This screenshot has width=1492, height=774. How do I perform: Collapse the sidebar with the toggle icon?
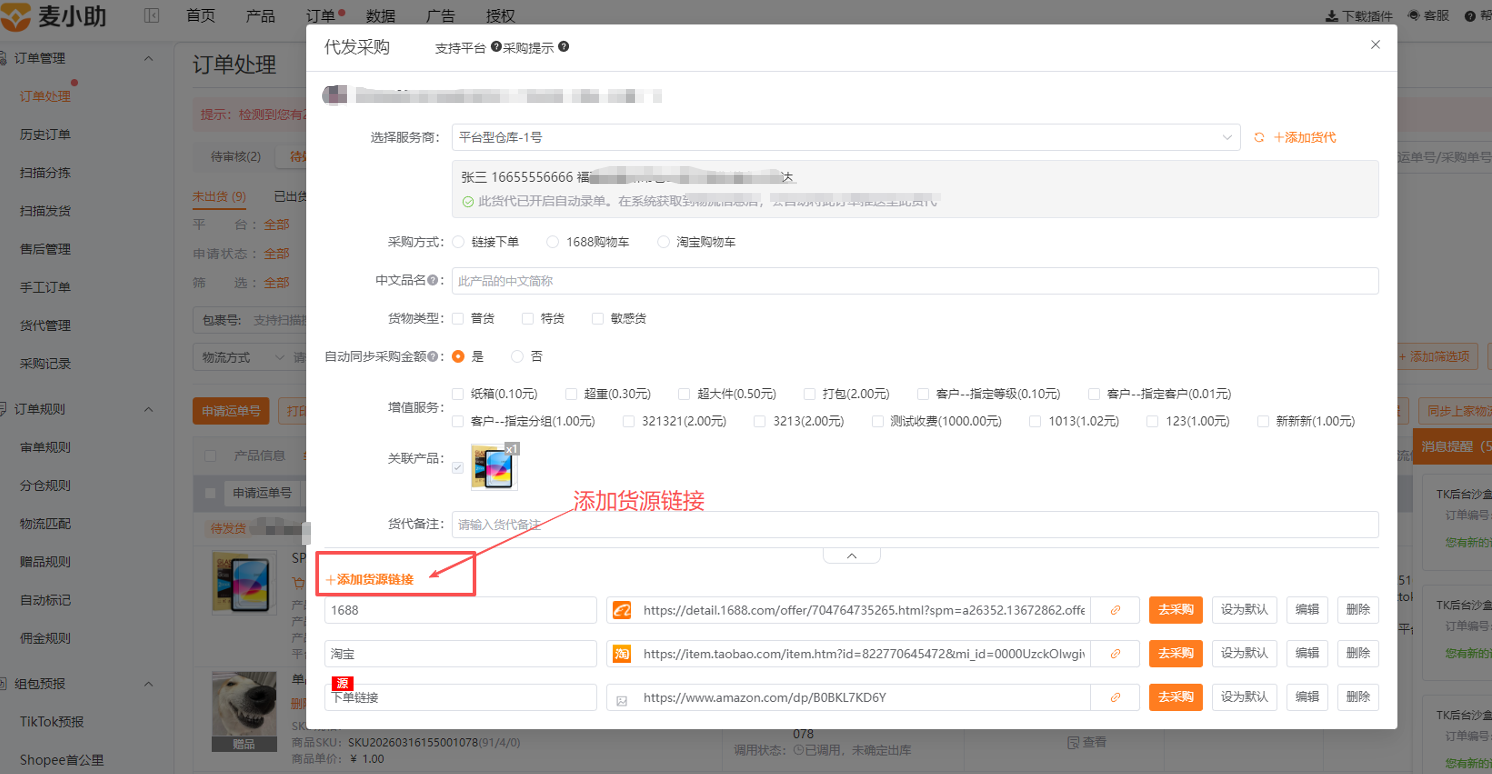click(x=152, y=16)
